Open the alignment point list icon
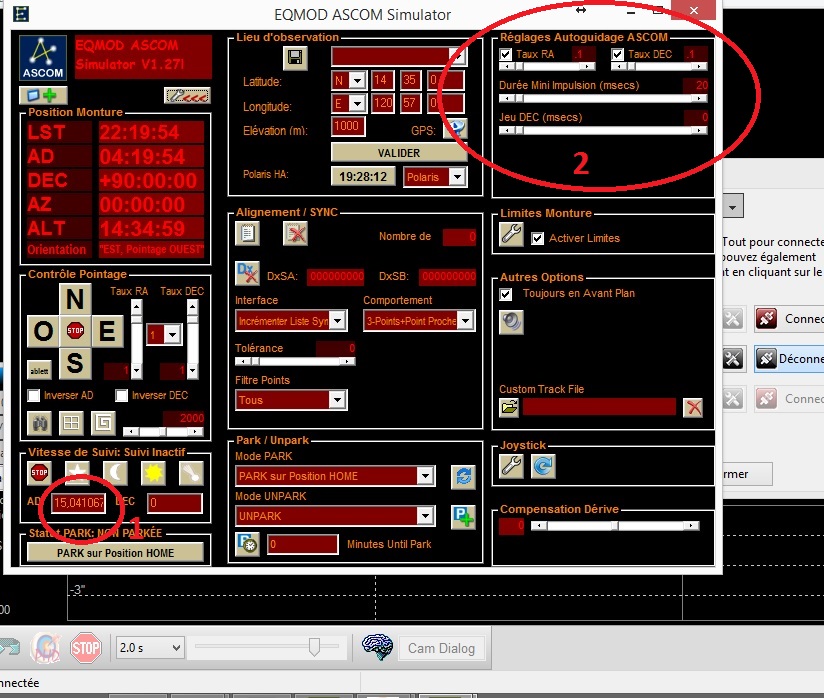 [x=248, y=233]
